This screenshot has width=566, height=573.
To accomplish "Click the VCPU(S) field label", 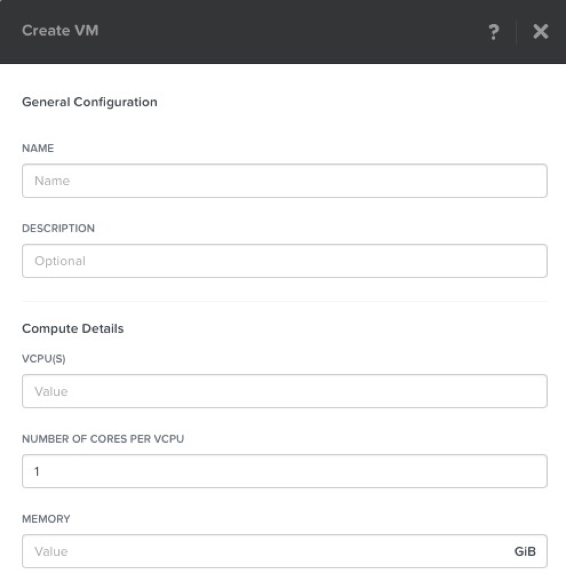I will [x=44, y=359].
